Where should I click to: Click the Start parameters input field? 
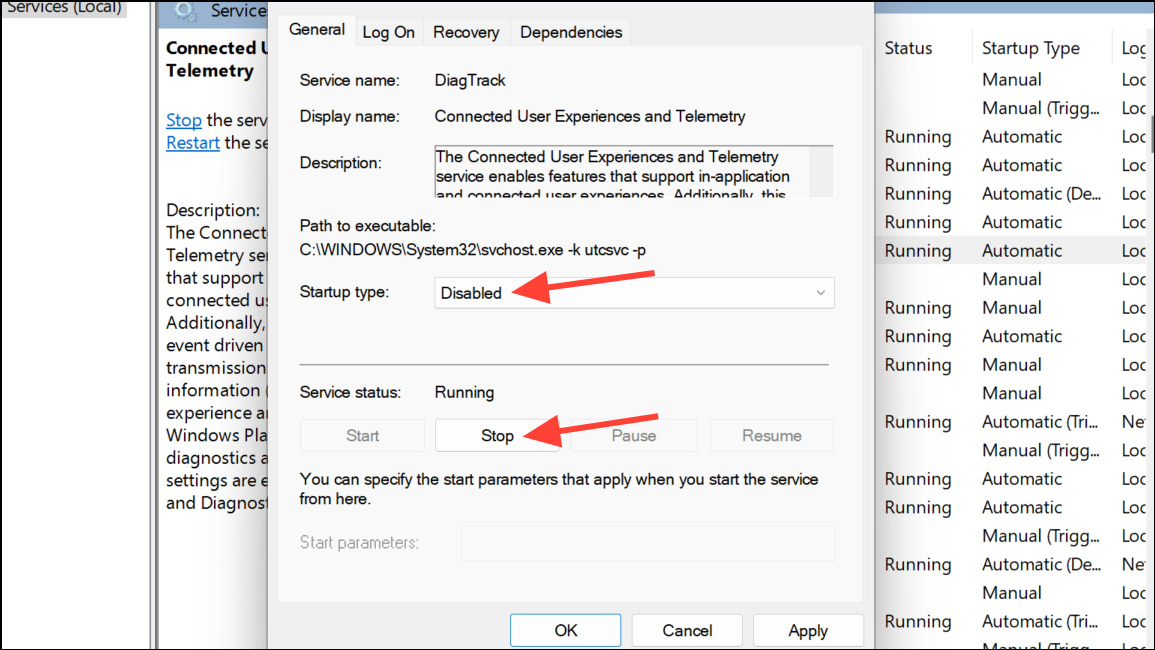pos(648,543)
